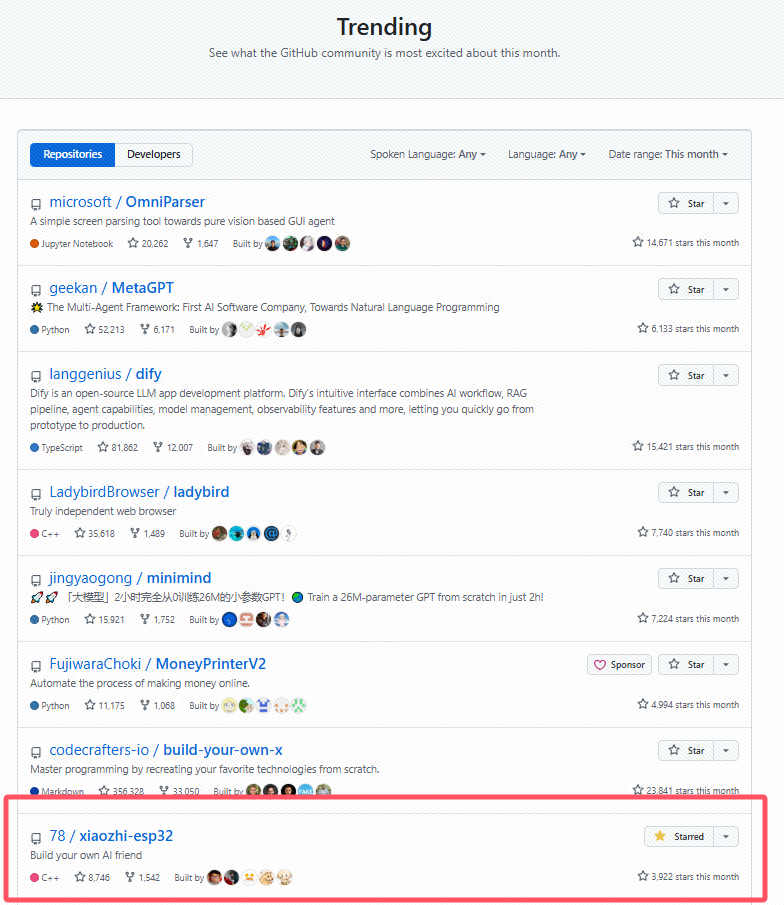Click first contributor avatar of MetaGPT
The height and width of the screenshot is (905, 784).
229,330
